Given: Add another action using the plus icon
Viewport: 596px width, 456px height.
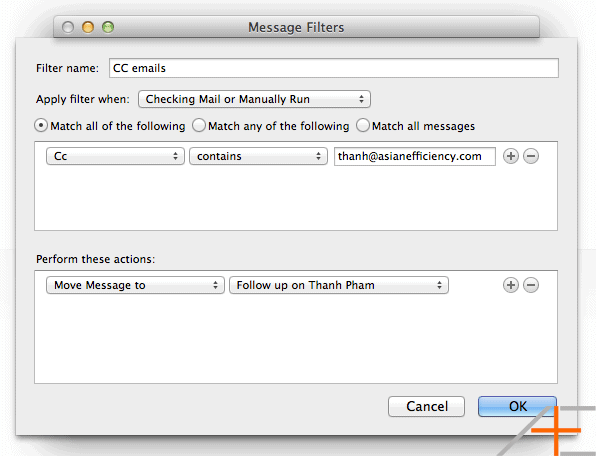Looking at the screenshot, I should point(510,285).
